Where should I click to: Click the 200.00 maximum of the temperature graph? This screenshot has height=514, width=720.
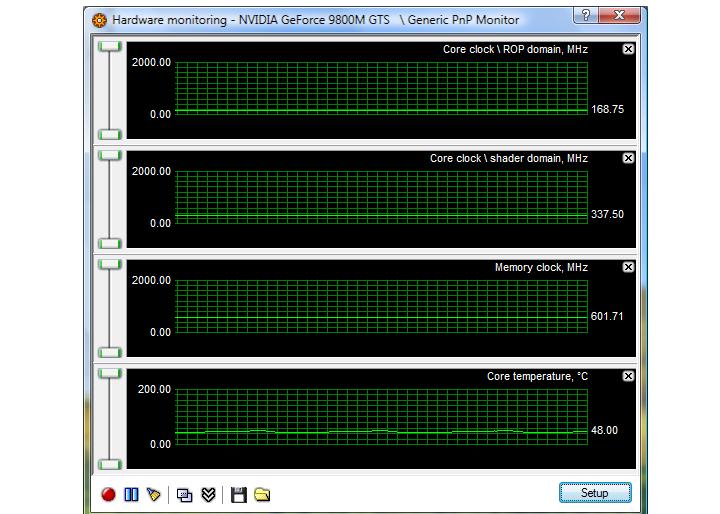[x=154, y=390]
